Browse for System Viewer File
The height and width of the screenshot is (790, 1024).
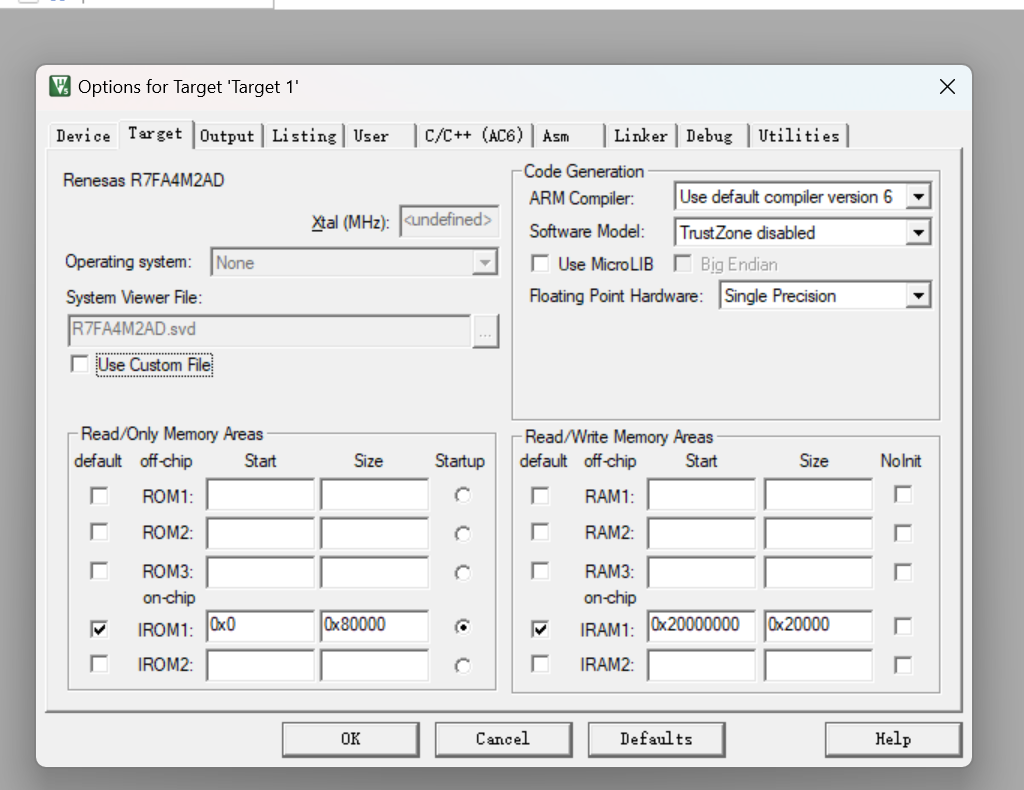[485, 332]
